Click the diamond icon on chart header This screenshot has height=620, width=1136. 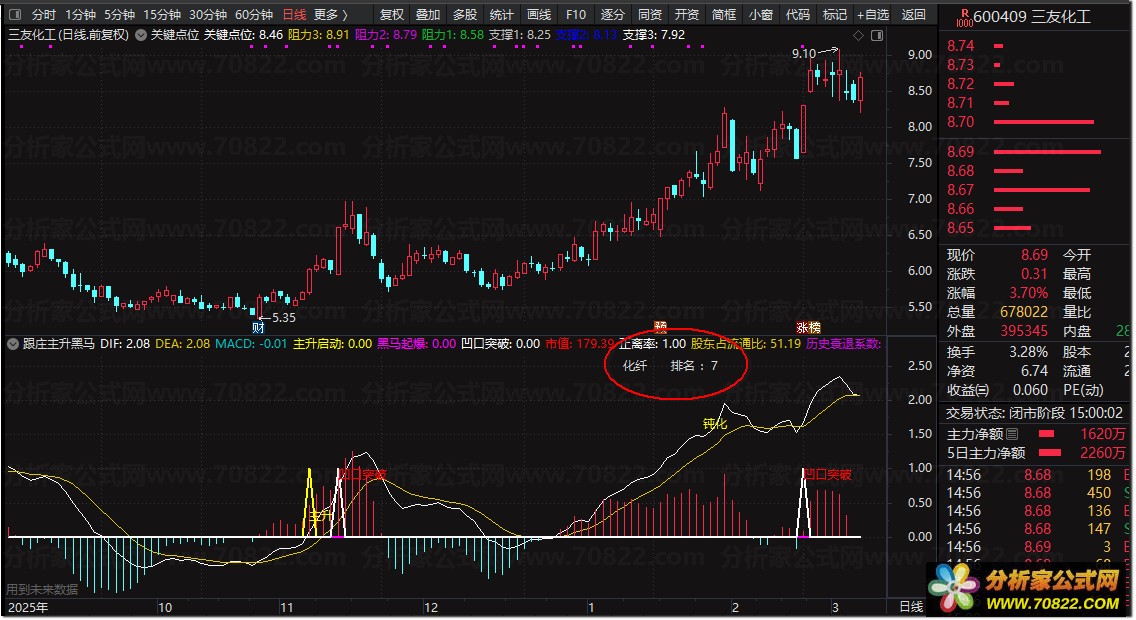859,35
